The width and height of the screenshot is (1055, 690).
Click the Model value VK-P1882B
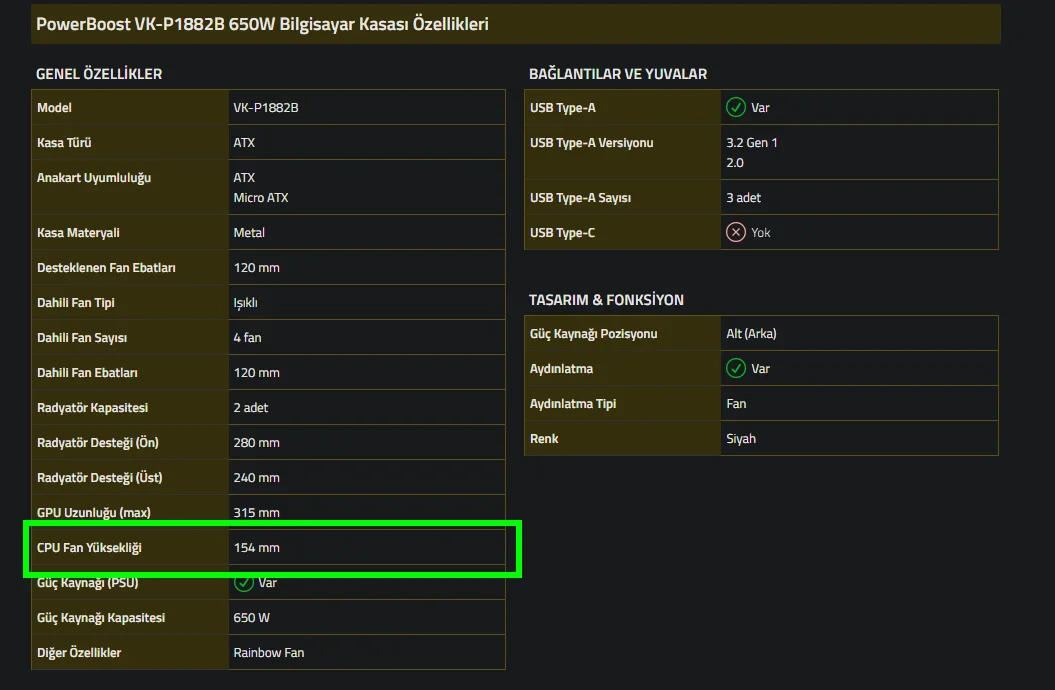(266, 108)
